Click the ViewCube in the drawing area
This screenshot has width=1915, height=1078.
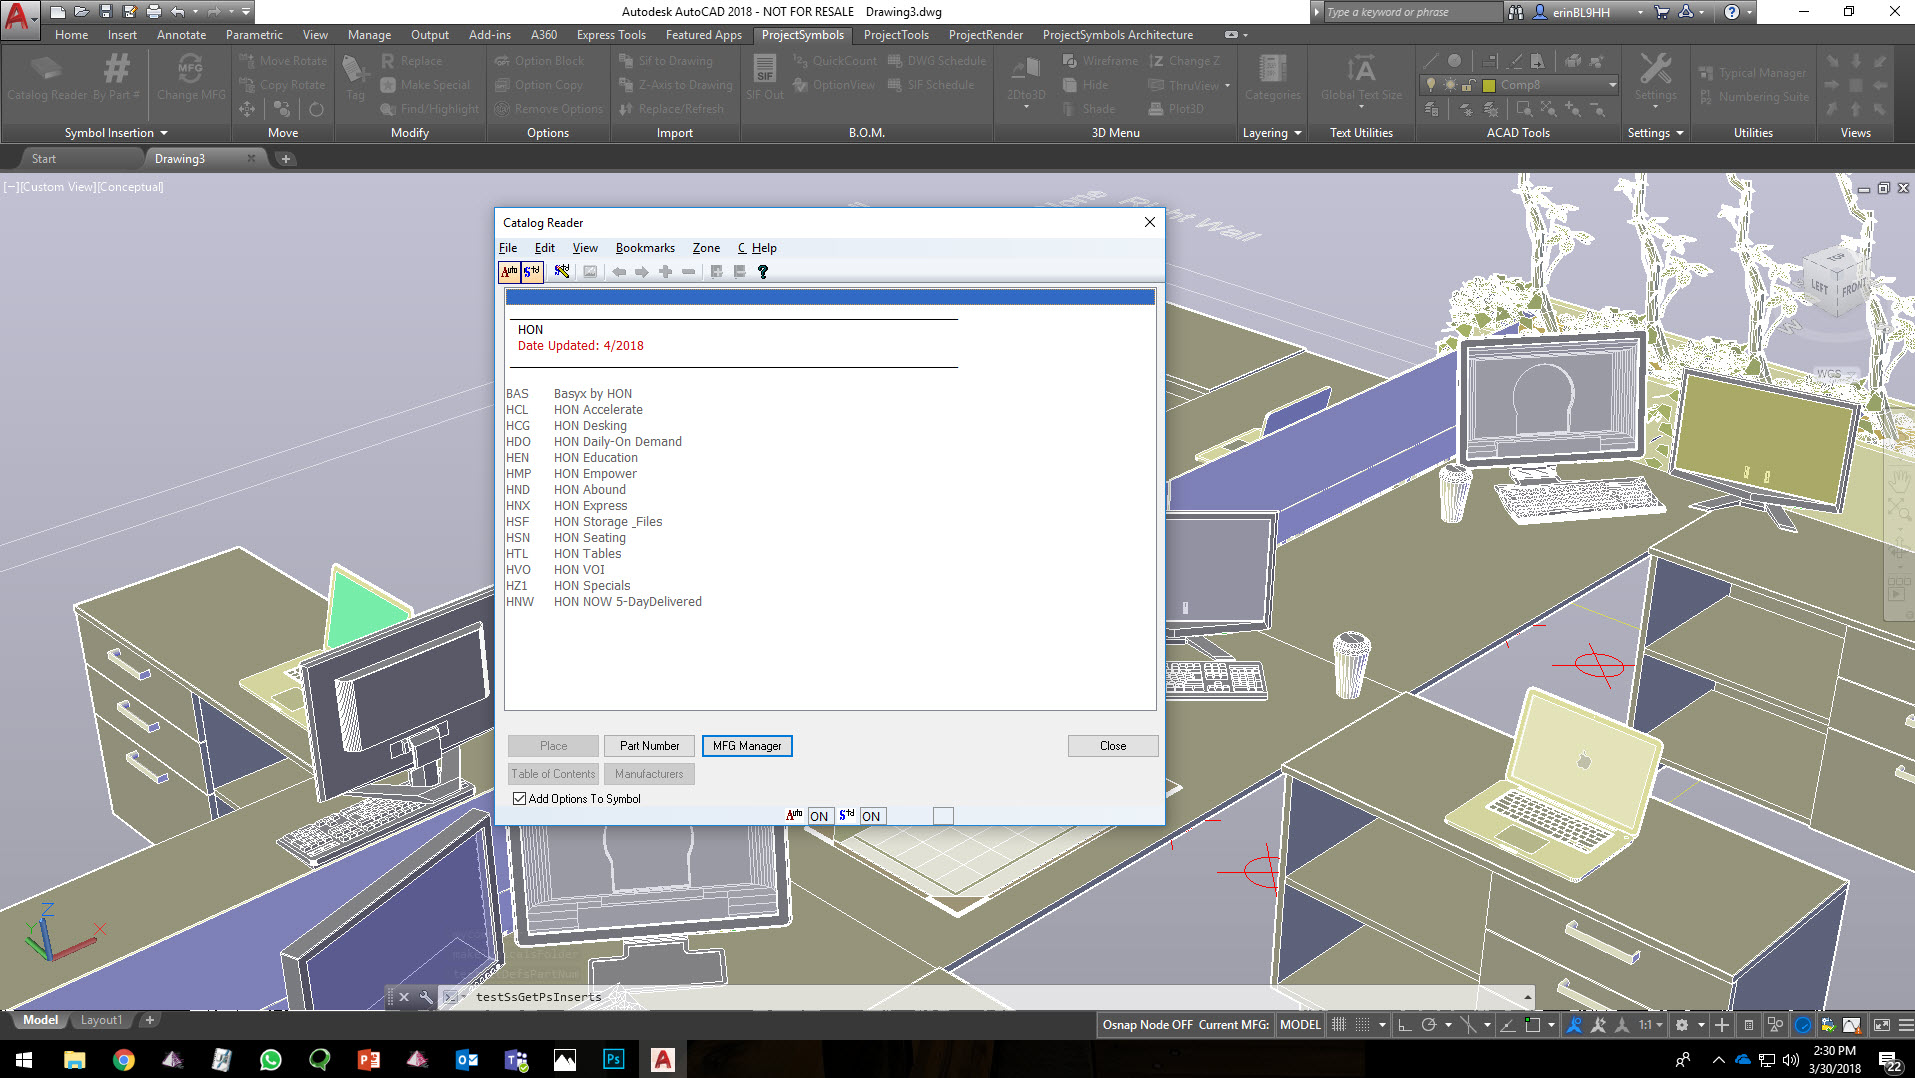tap(1838, 283)
